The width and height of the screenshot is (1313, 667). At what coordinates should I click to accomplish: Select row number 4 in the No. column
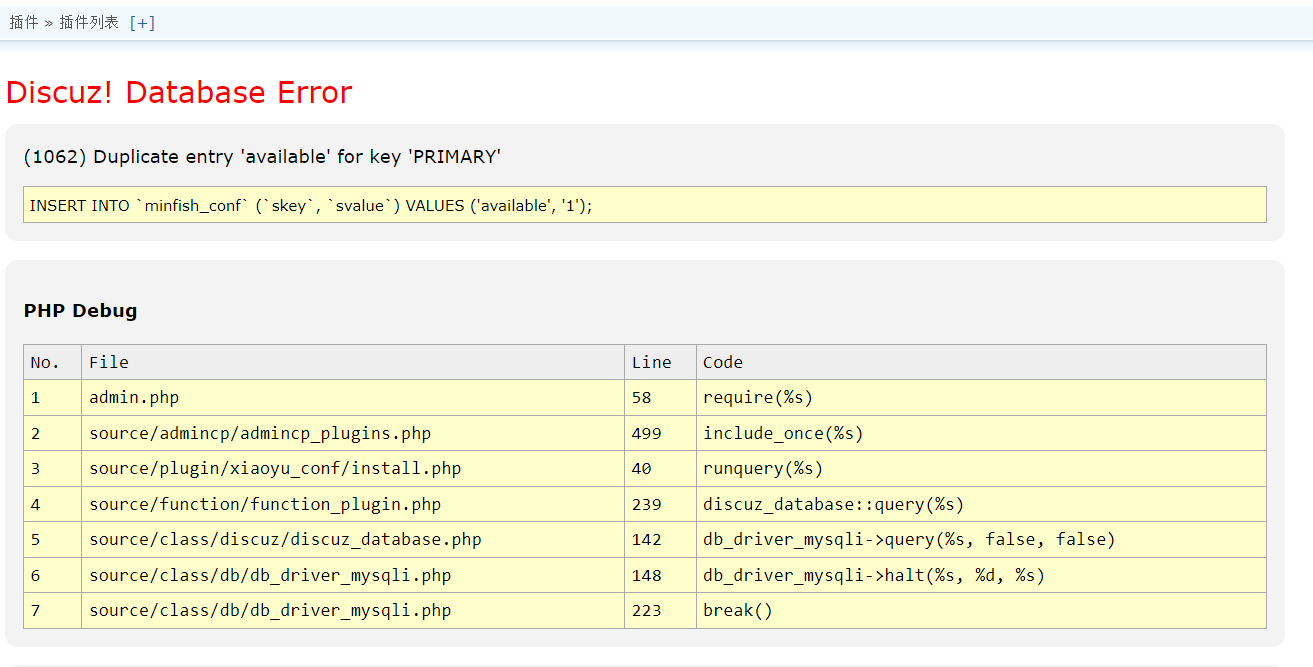pyautogui.click(x=53, y=504)
